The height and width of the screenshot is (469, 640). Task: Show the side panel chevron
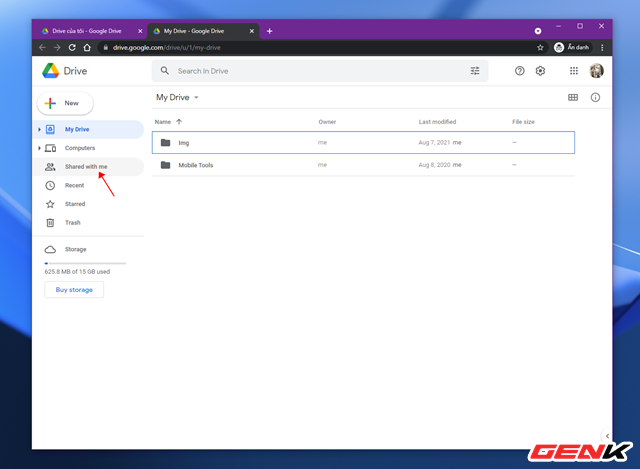(x=607, y=436)
